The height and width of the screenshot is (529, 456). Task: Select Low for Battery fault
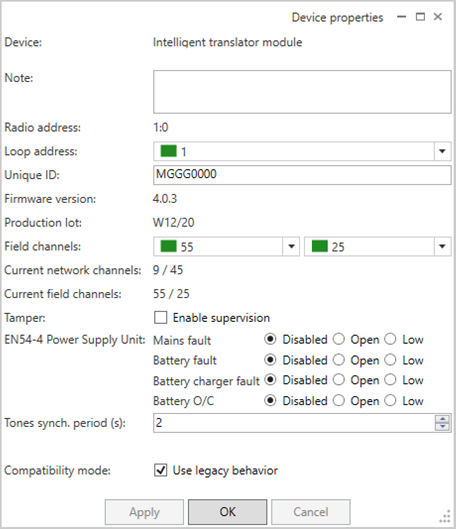point(390,360)
